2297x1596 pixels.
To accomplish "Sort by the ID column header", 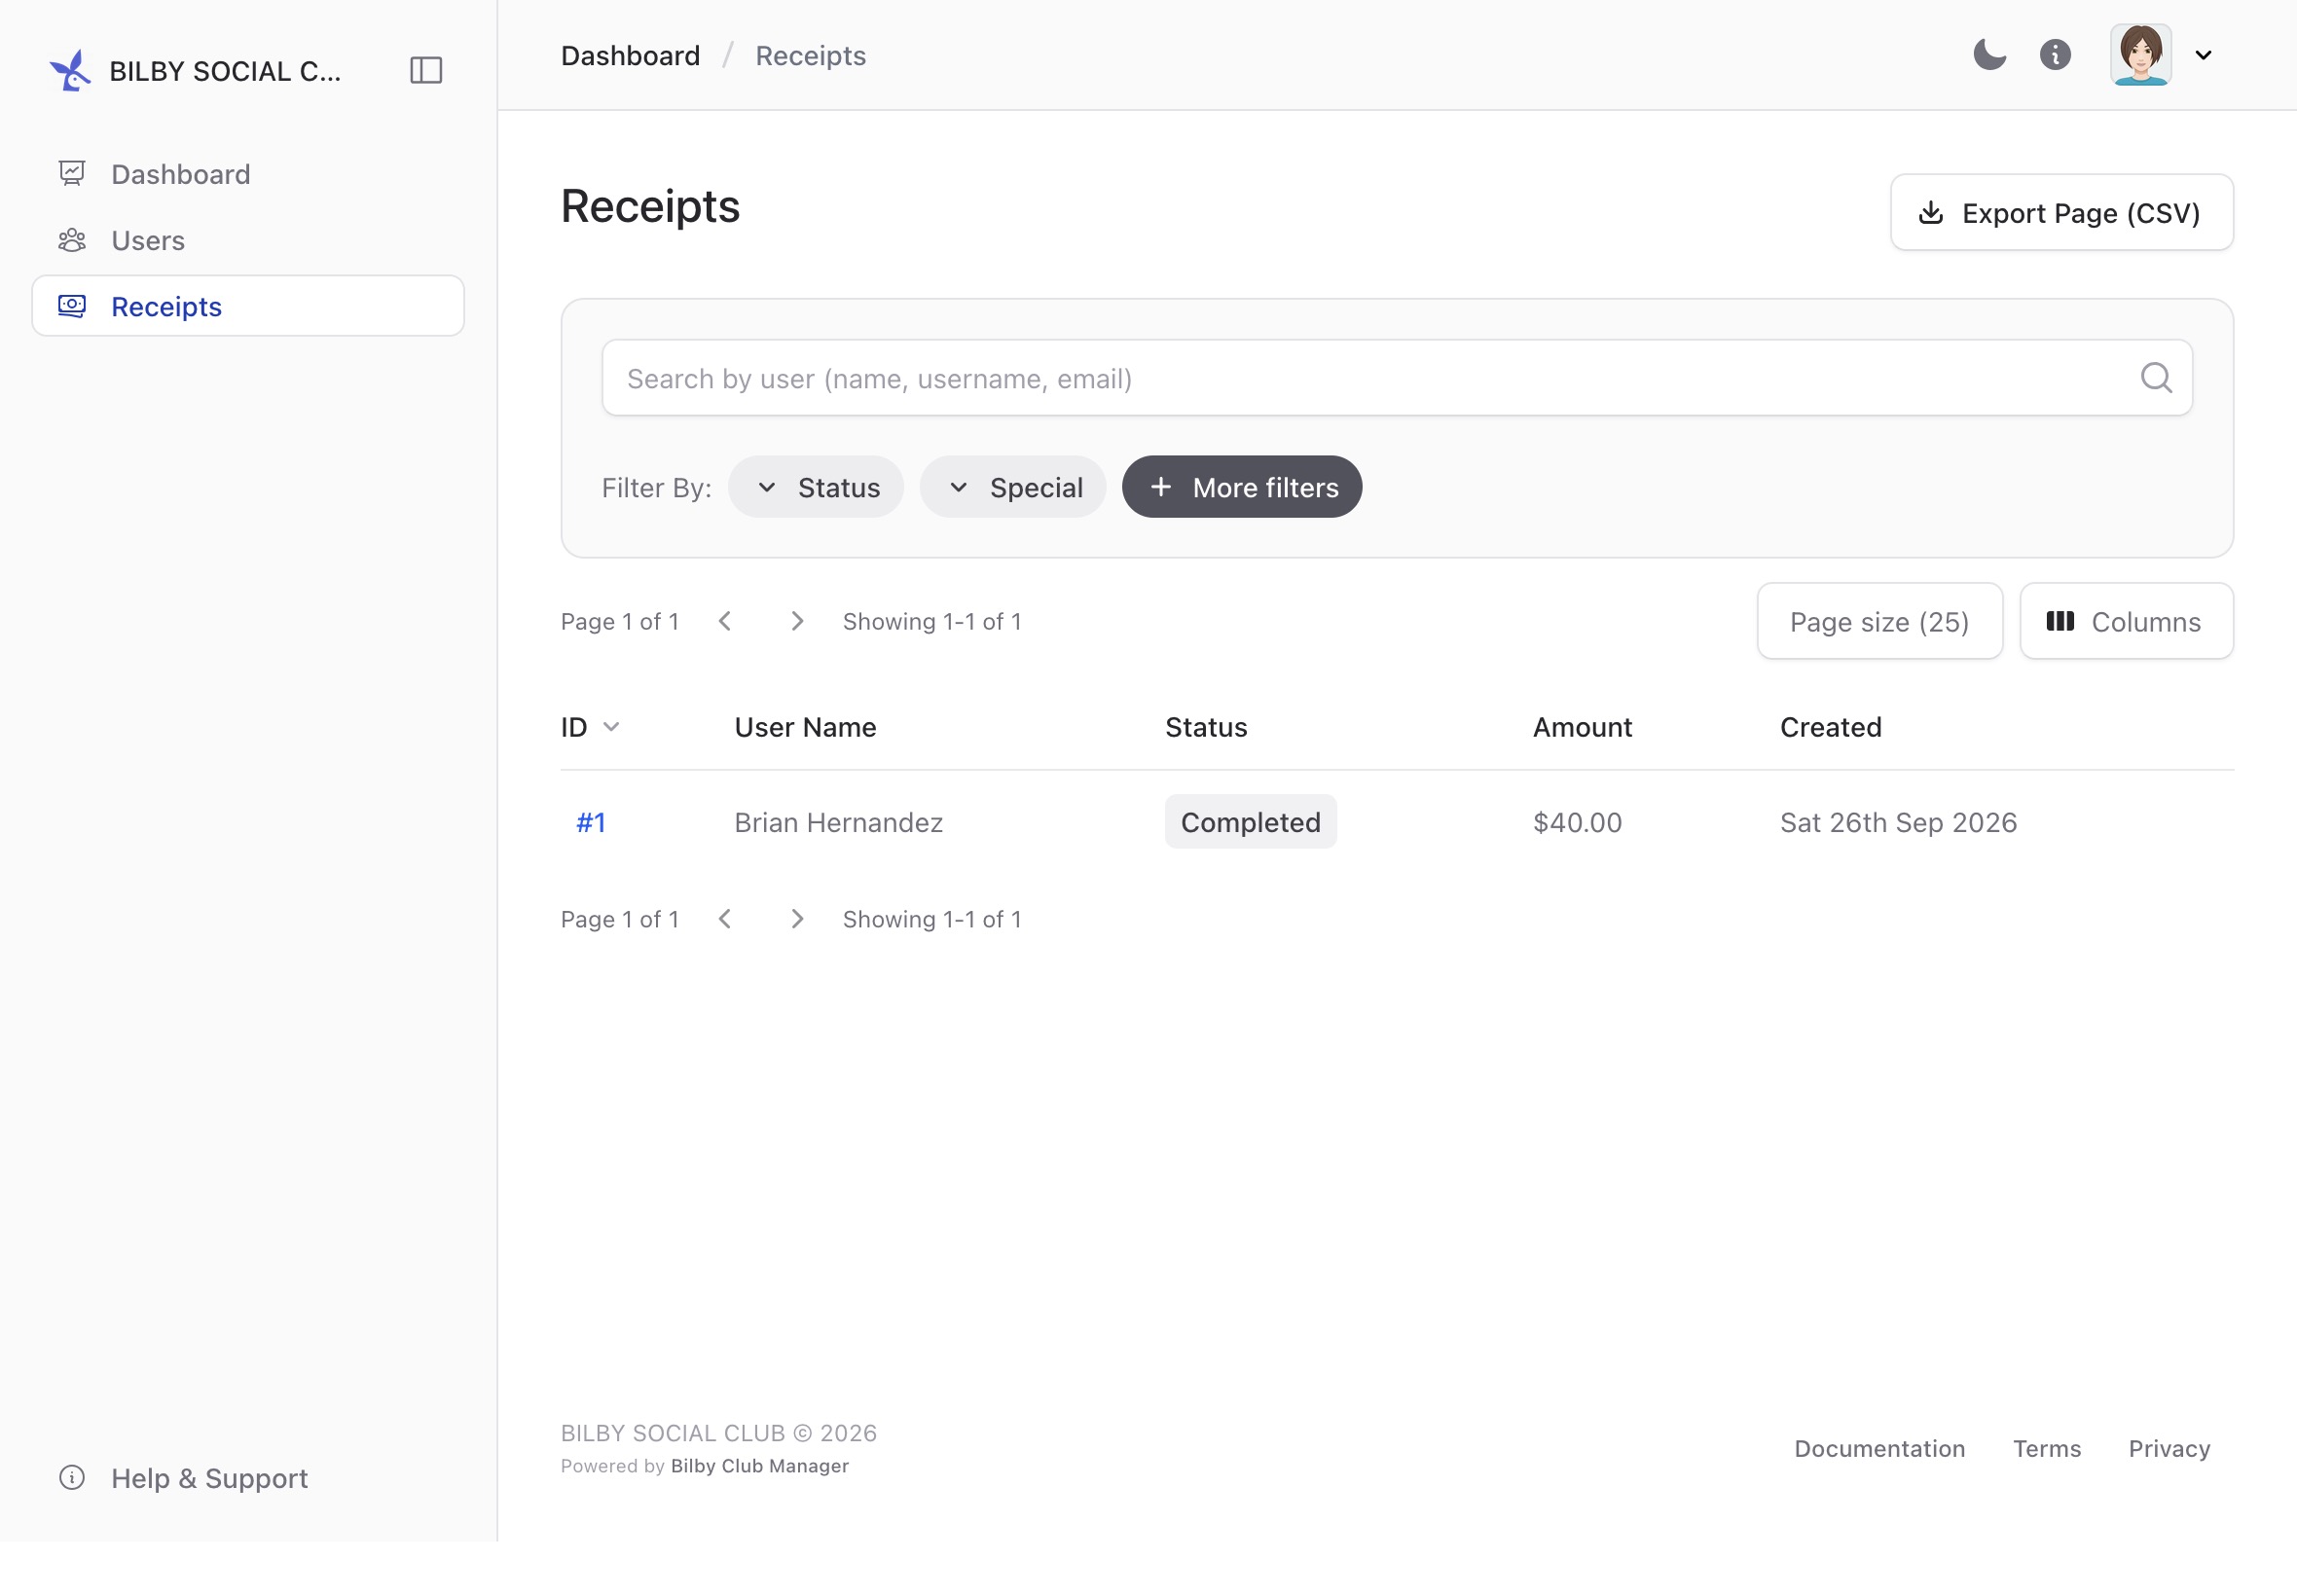I will (x=590, y=727).
